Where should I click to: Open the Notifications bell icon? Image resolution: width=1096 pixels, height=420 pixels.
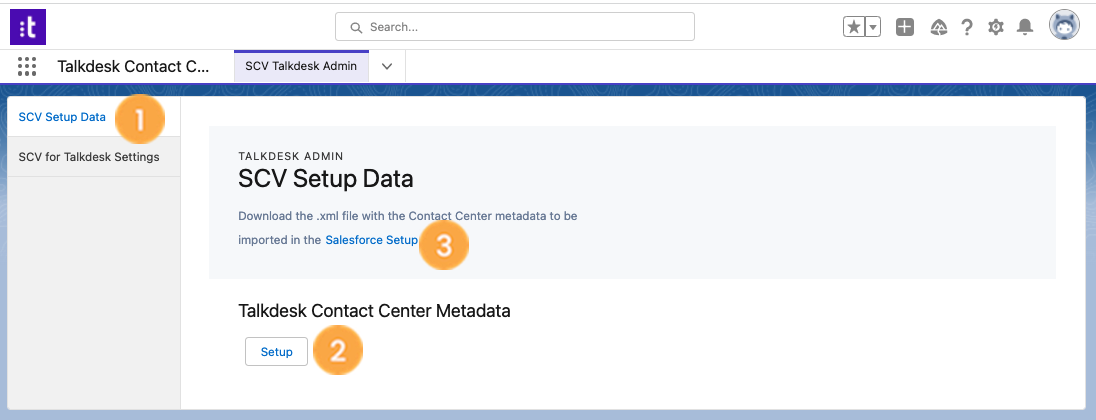(1025, 27)
